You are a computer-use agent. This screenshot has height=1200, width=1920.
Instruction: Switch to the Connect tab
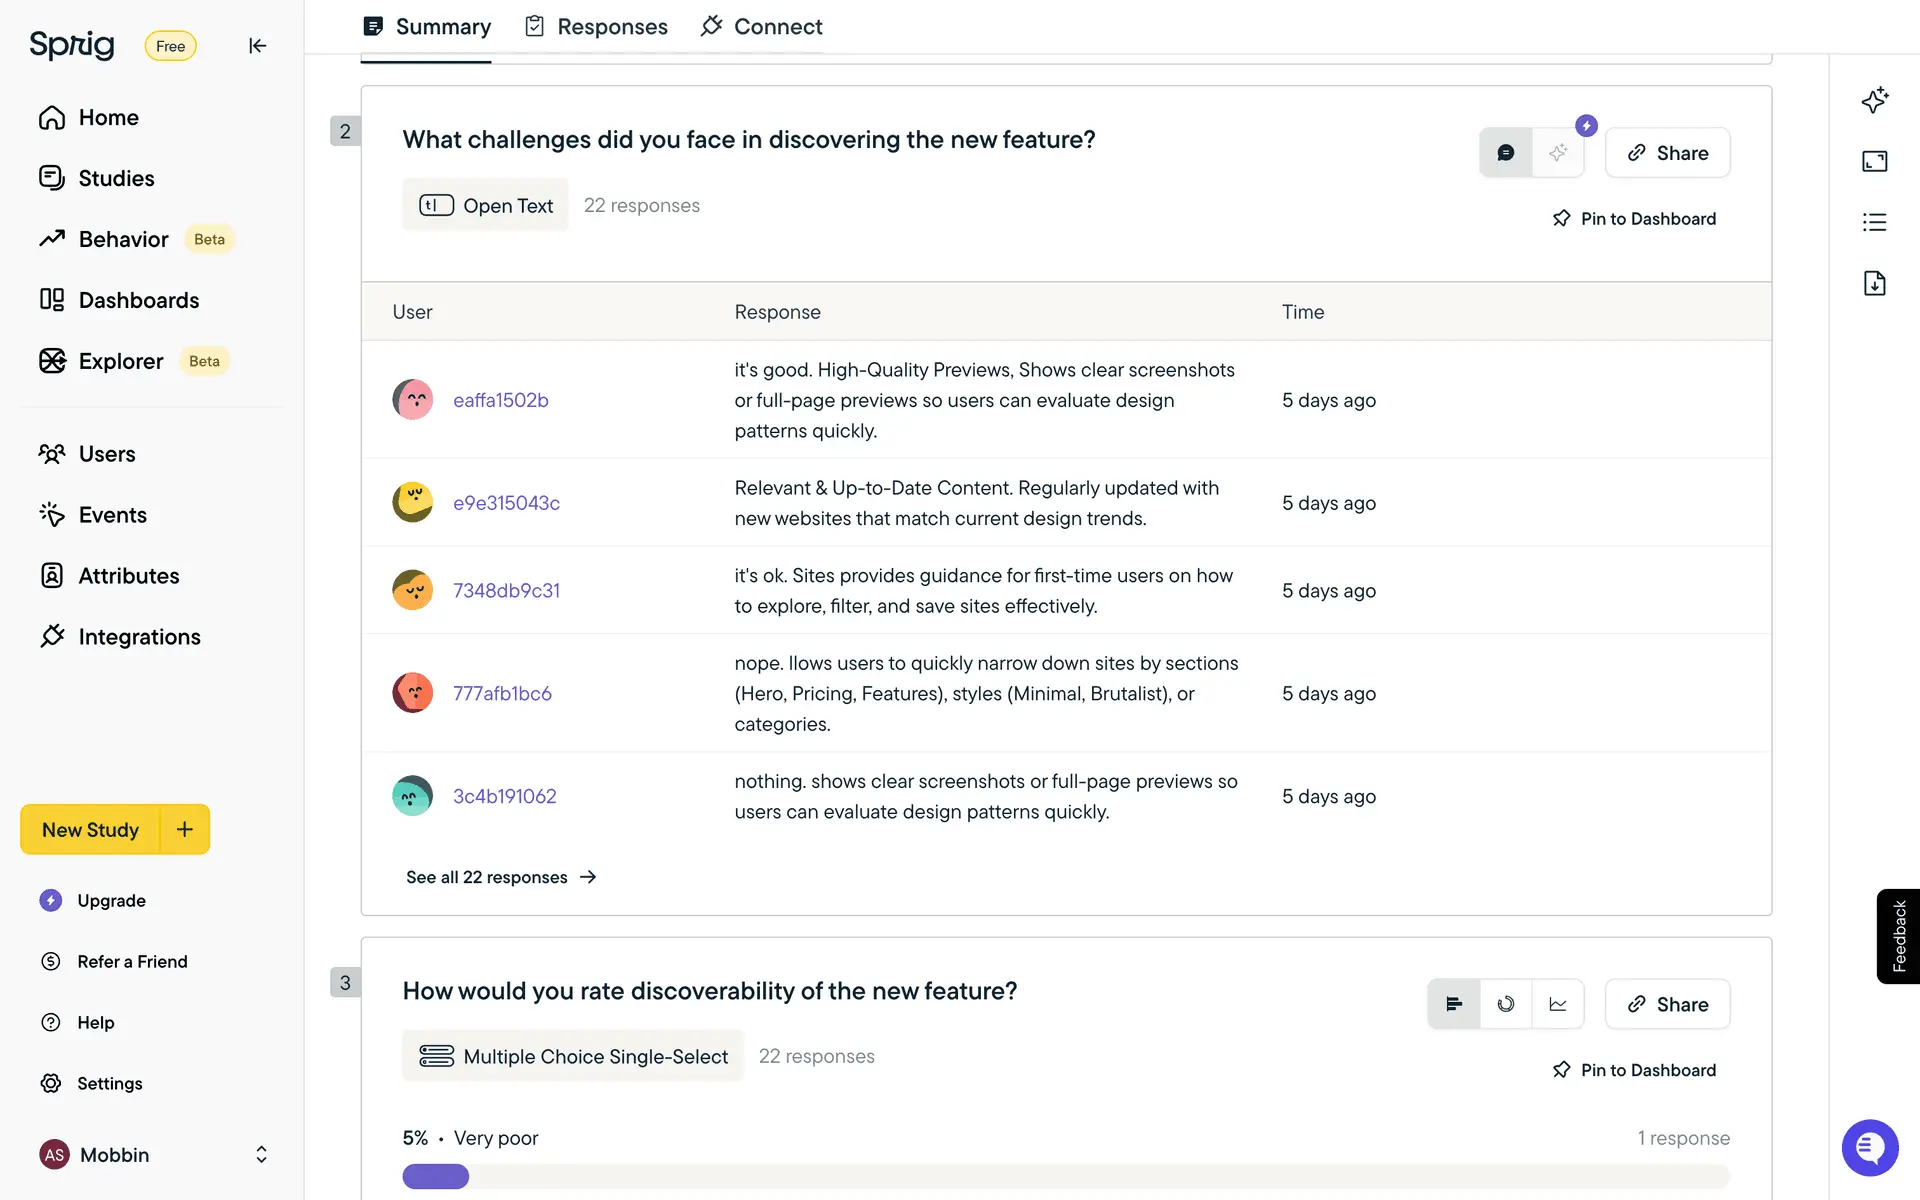coord(762,27)
